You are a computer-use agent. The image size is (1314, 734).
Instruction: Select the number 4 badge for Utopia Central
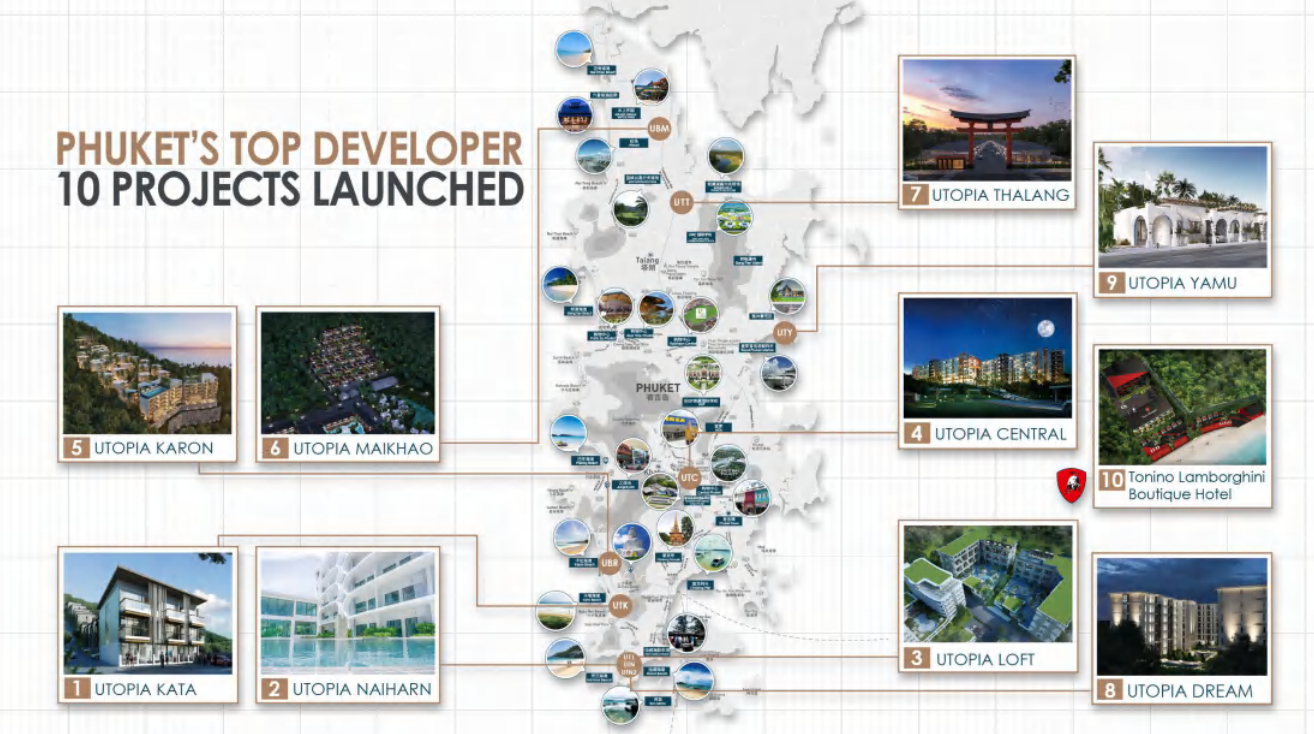pyautogui.click(x=916, y=434)
